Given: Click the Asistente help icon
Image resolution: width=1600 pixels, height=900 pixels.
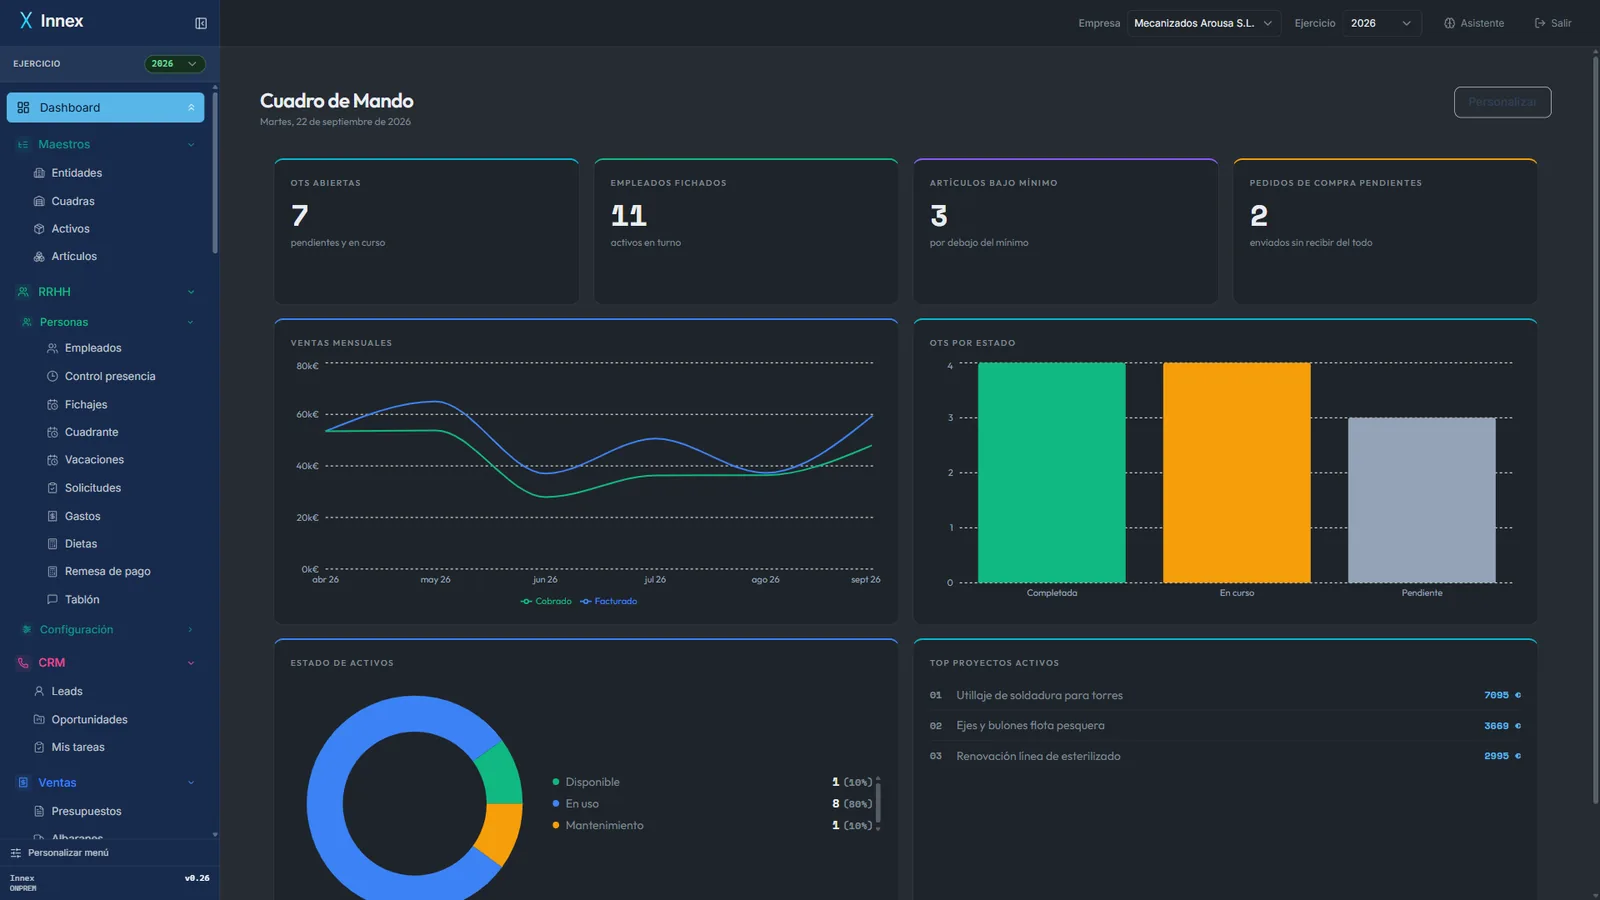Looking at the screenshot, I should pos(1449,23).
